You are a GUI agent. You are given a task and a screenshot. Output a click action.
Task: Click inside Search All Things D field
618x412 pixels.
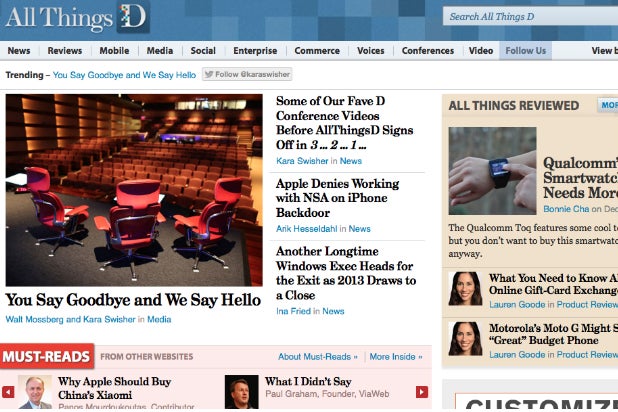(530, 17)
